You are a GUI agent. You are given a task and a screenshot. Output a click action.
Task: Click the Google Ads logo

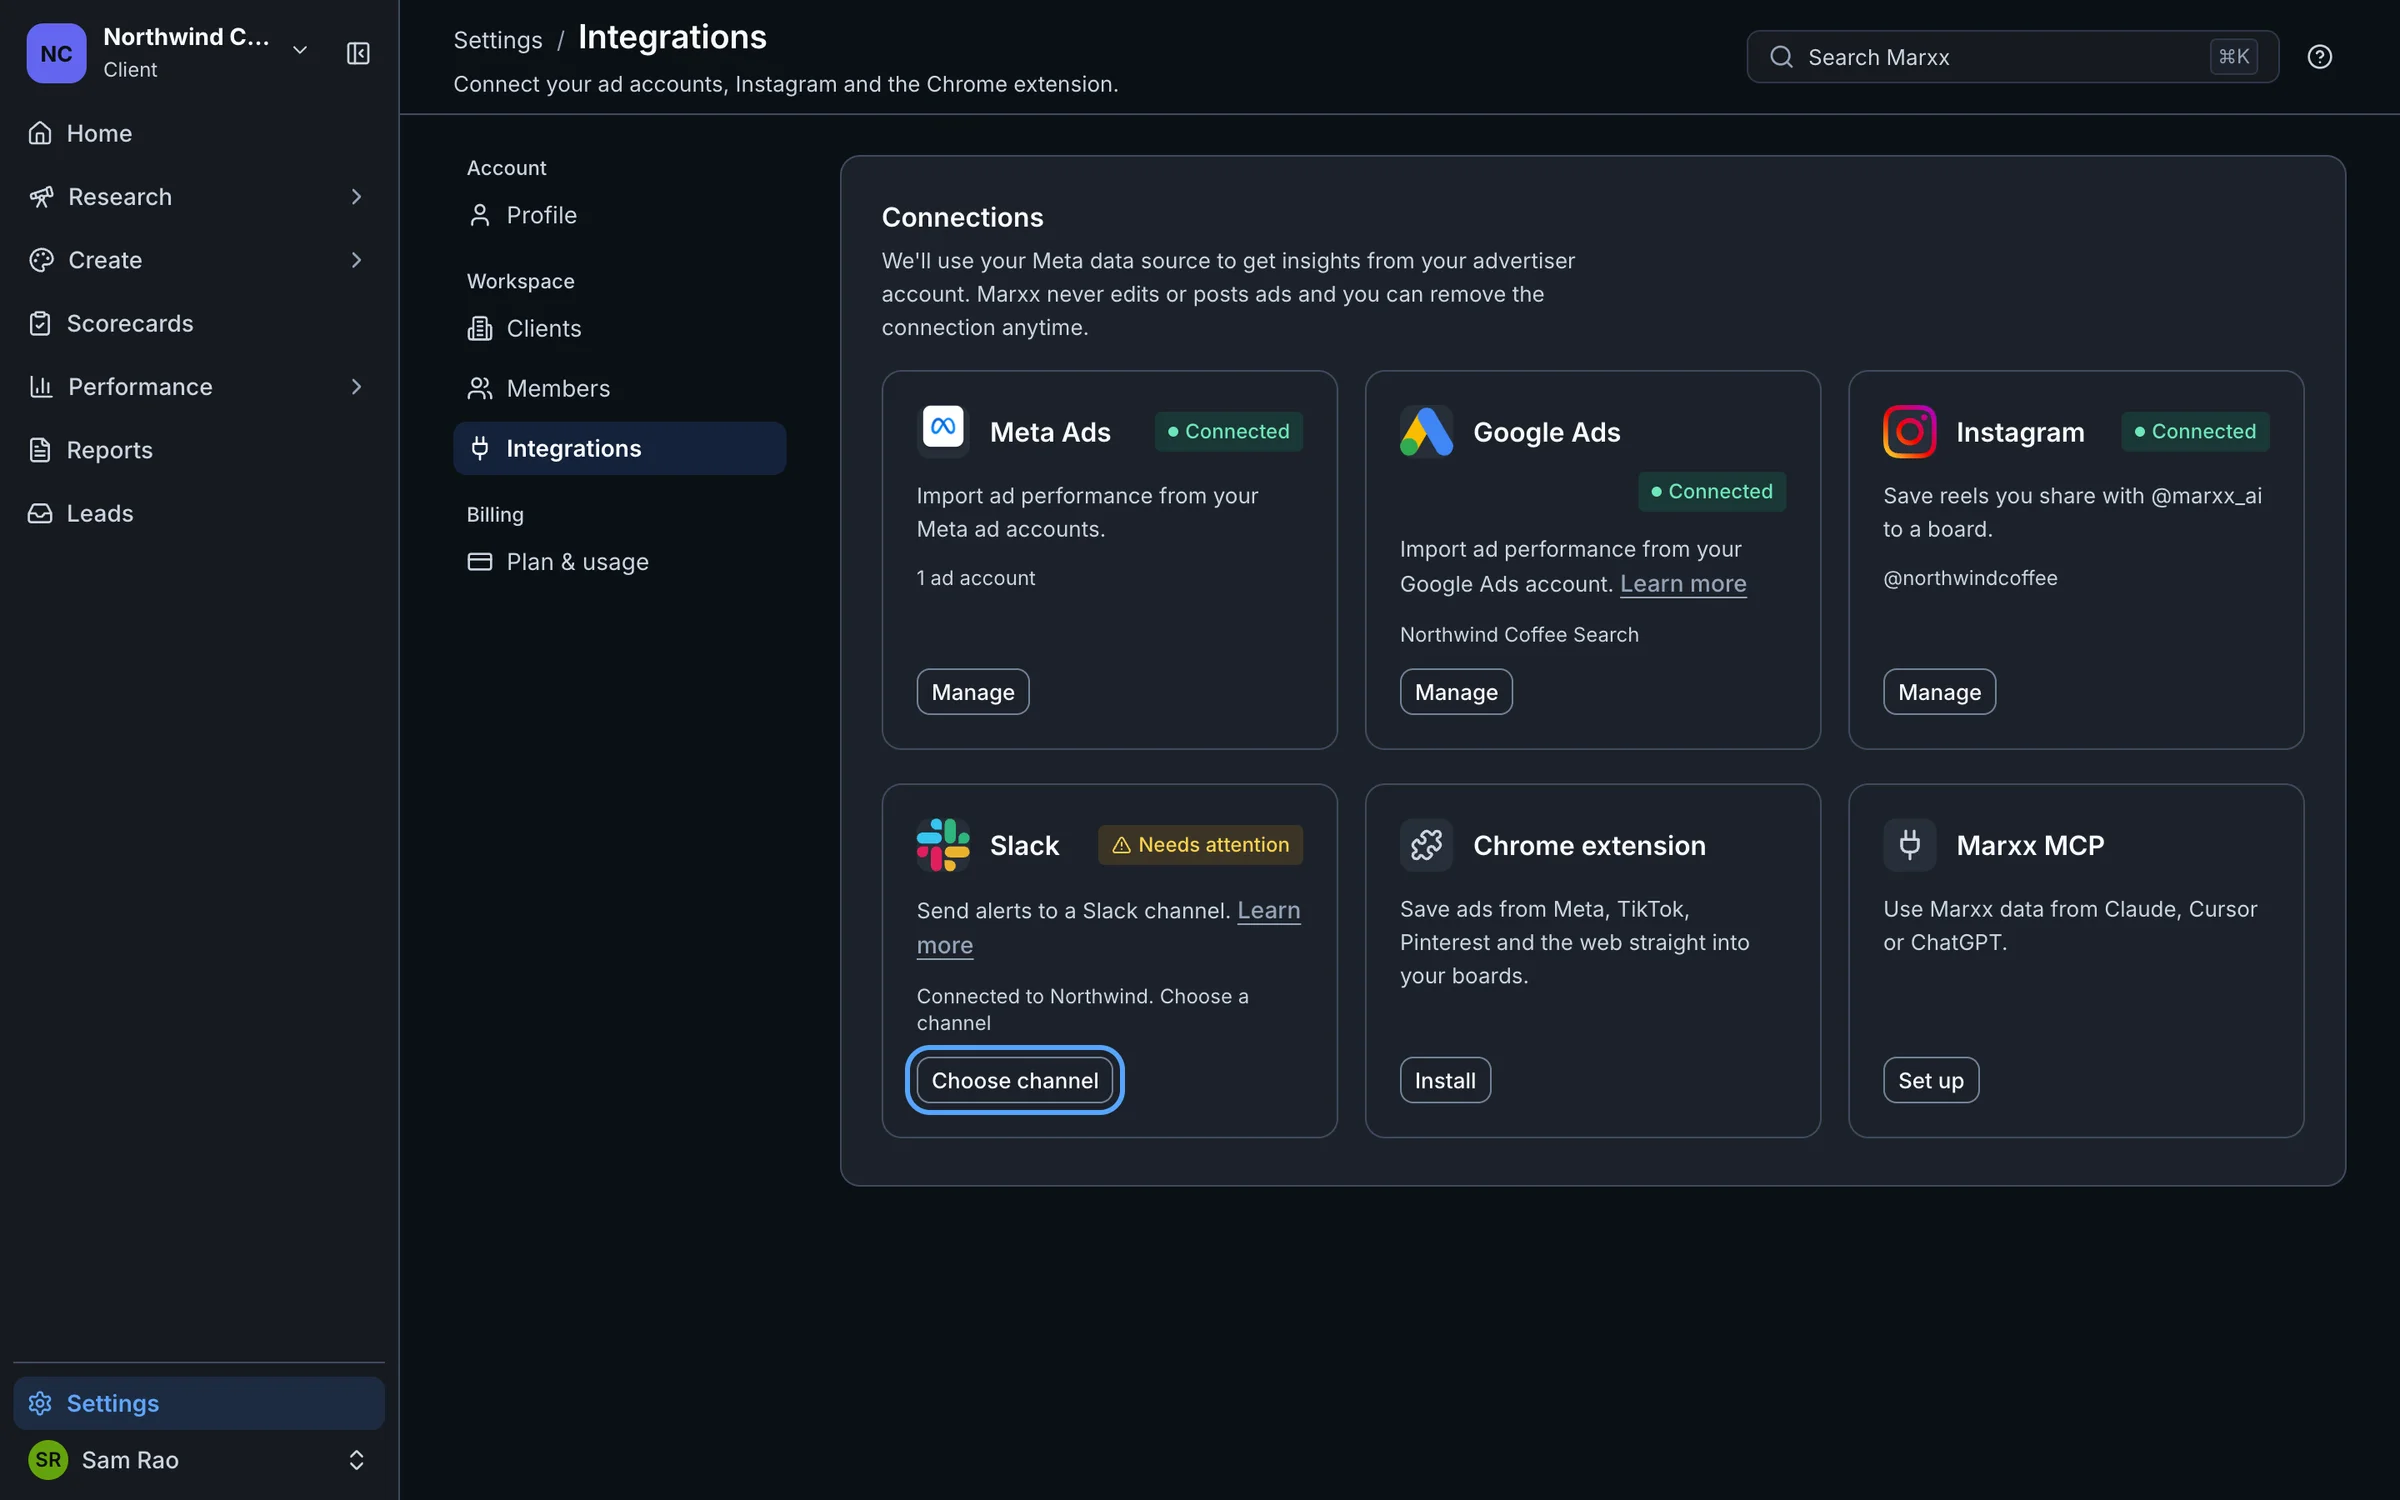click(x=1426, y=431)
